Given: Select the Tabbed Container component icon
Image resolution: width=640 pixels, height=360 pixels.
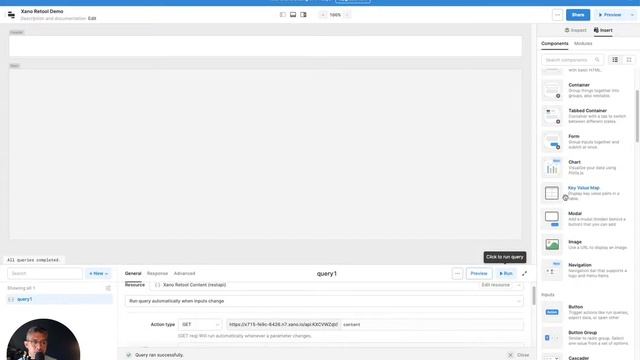Looking at the screenshot, I should pyautogui.click(x=552, y=116).
